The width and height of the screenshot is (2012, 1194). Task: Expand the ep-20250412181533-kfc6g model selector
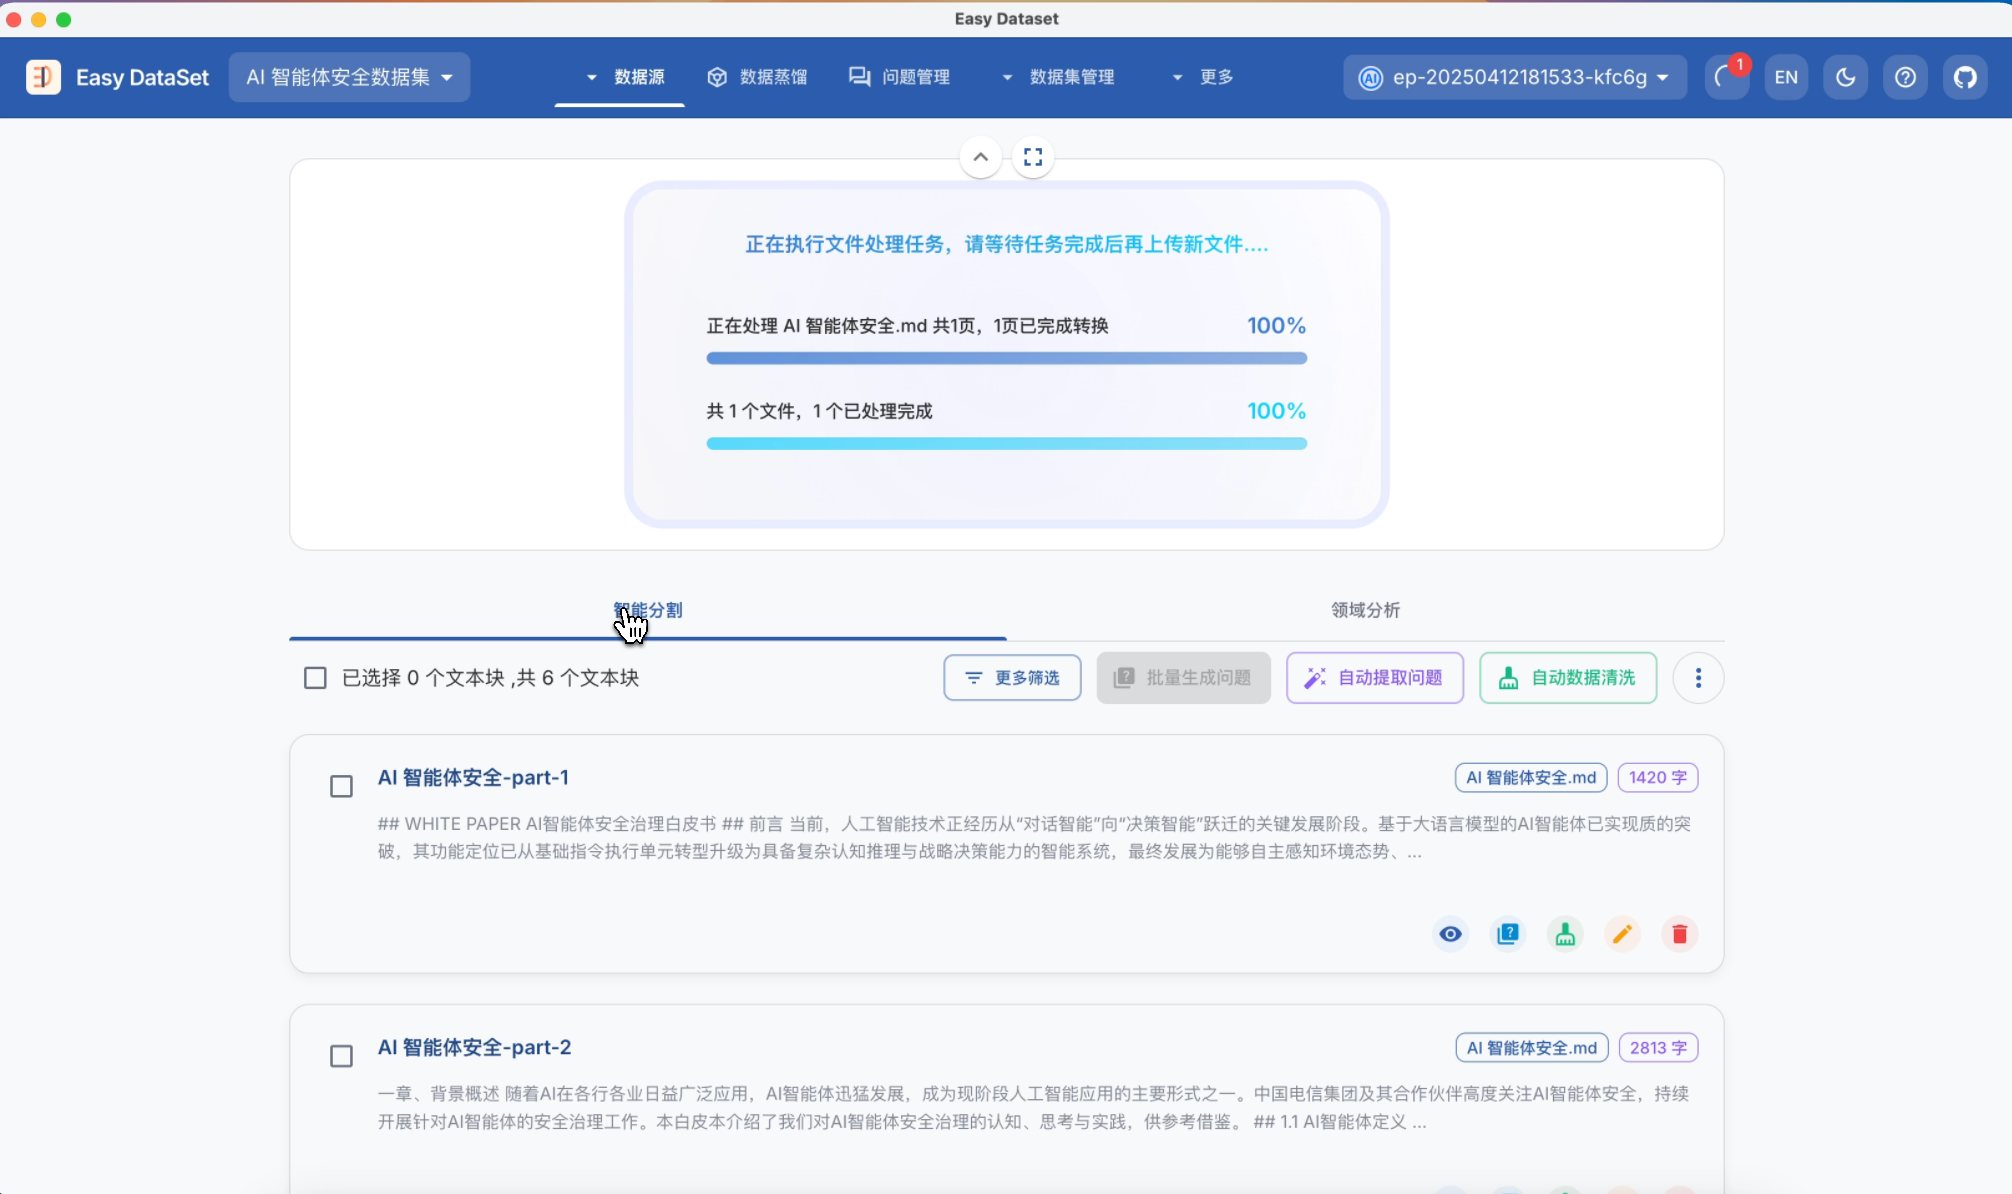(x=1515, y=77)
